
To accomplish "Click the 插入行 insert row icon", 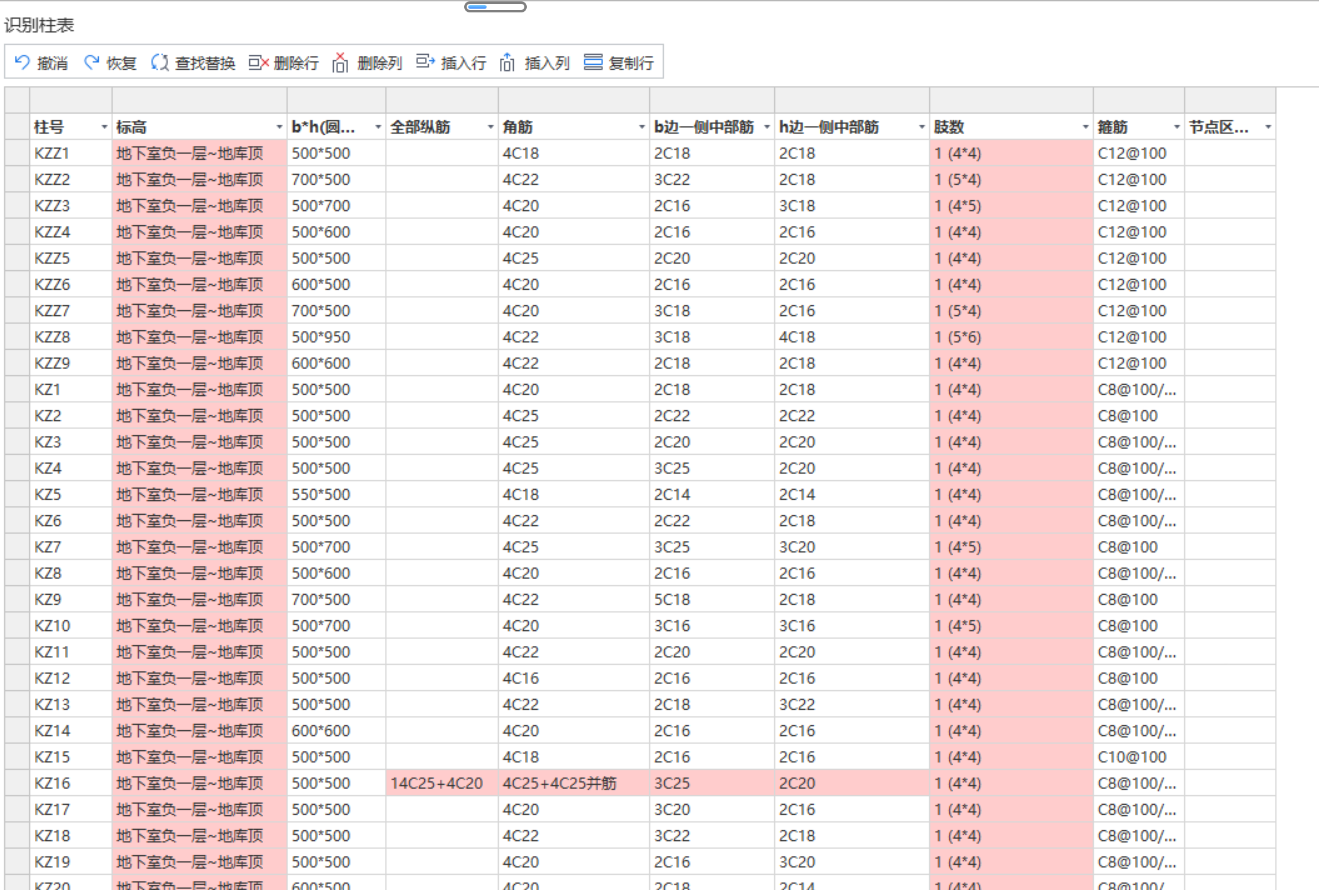I will 426,63.
